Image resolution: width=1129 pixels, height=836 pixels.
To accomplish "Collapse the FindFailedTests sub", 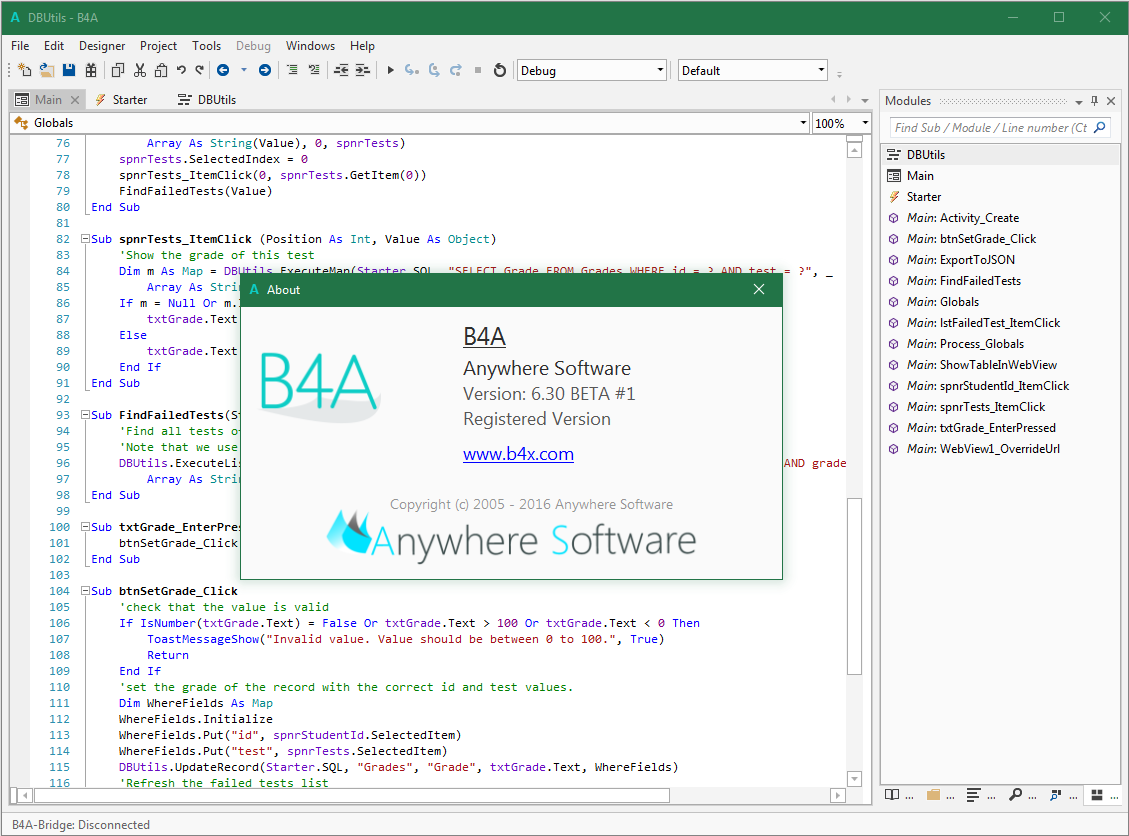I will tap(85, 415).
